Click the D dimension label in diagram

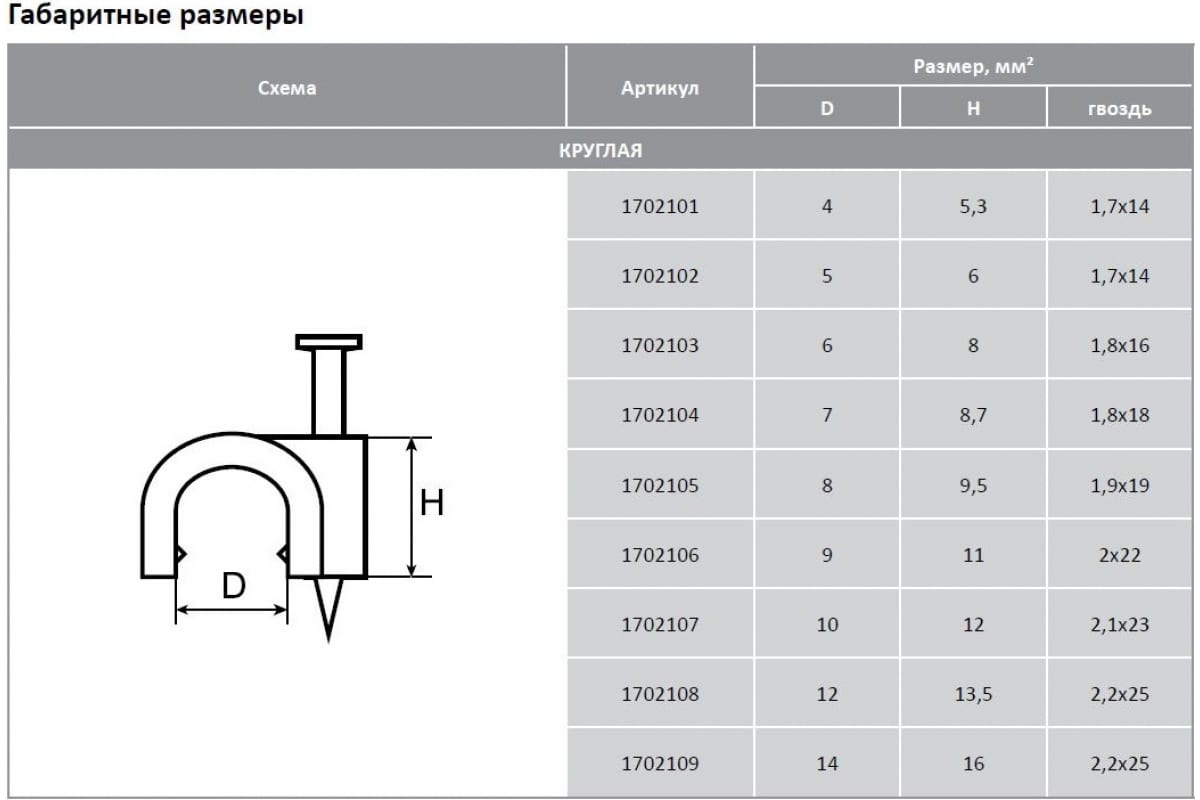point(233,586)
